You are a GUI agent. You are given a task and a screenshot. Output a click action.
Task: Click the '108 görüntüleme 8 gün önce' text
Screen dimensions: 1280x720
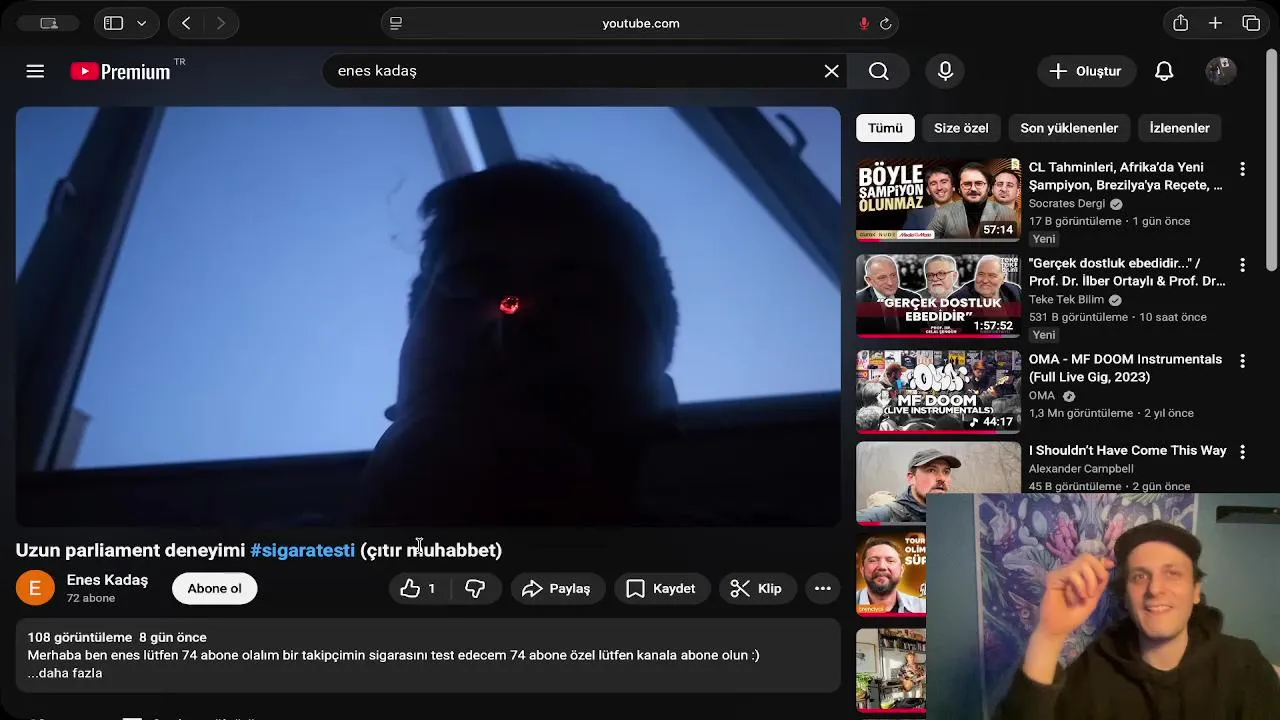[x=117, y=637]
